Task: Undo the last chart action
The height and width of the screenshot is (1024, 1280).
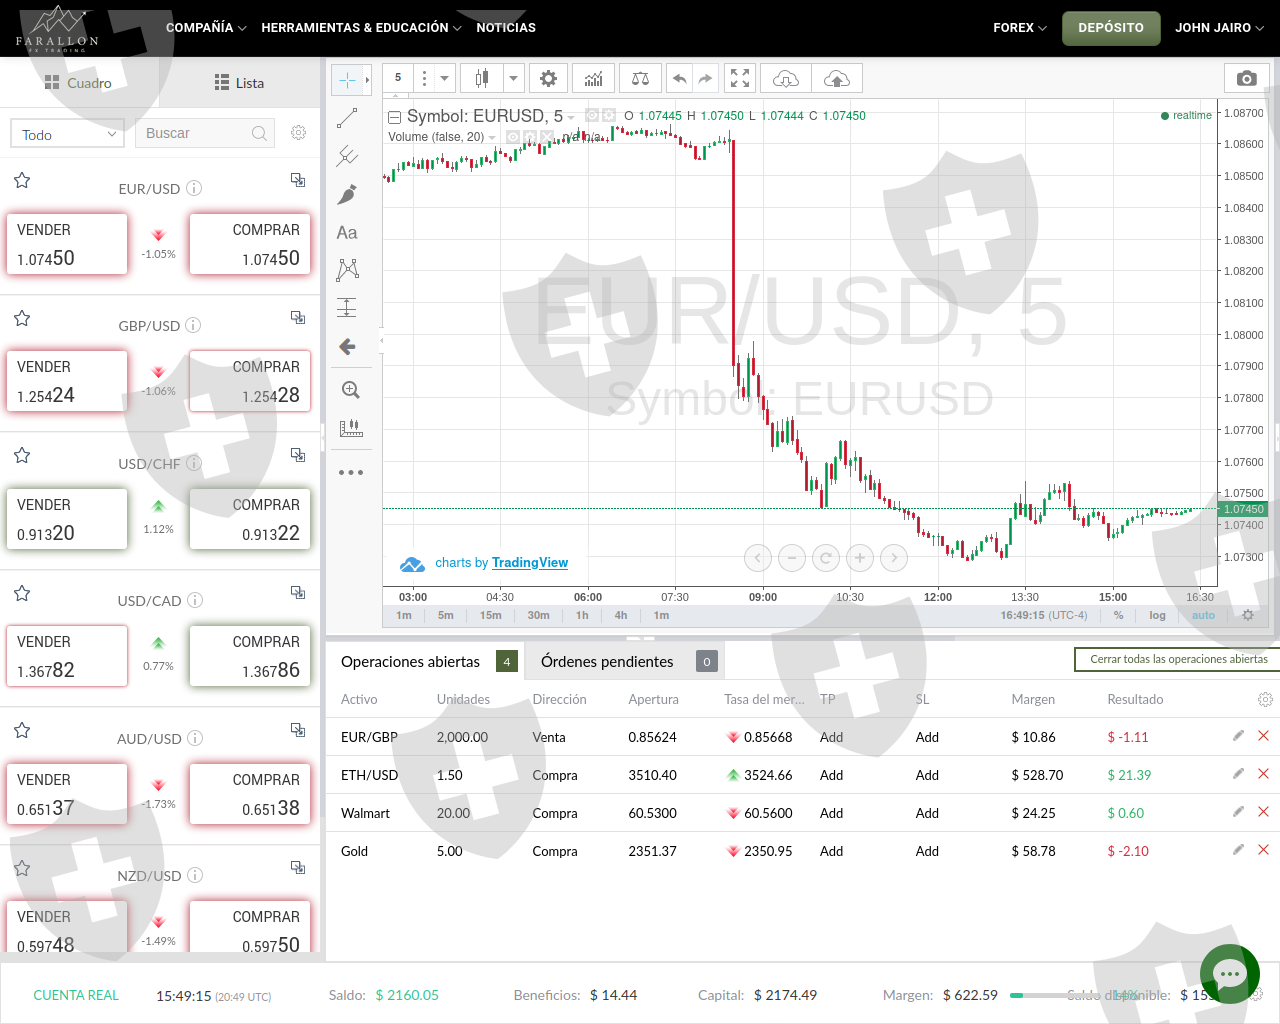Action: coord(680,78)
